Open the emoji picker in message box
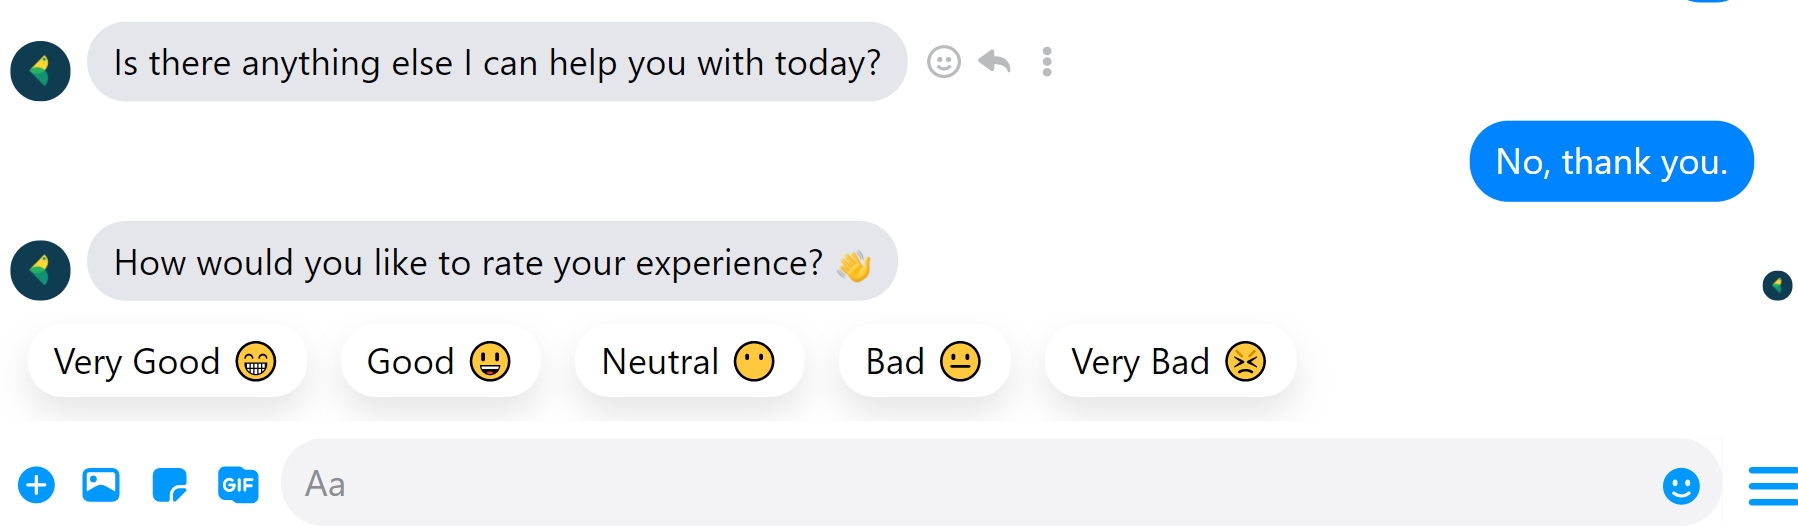 (x=1681, y=486)
